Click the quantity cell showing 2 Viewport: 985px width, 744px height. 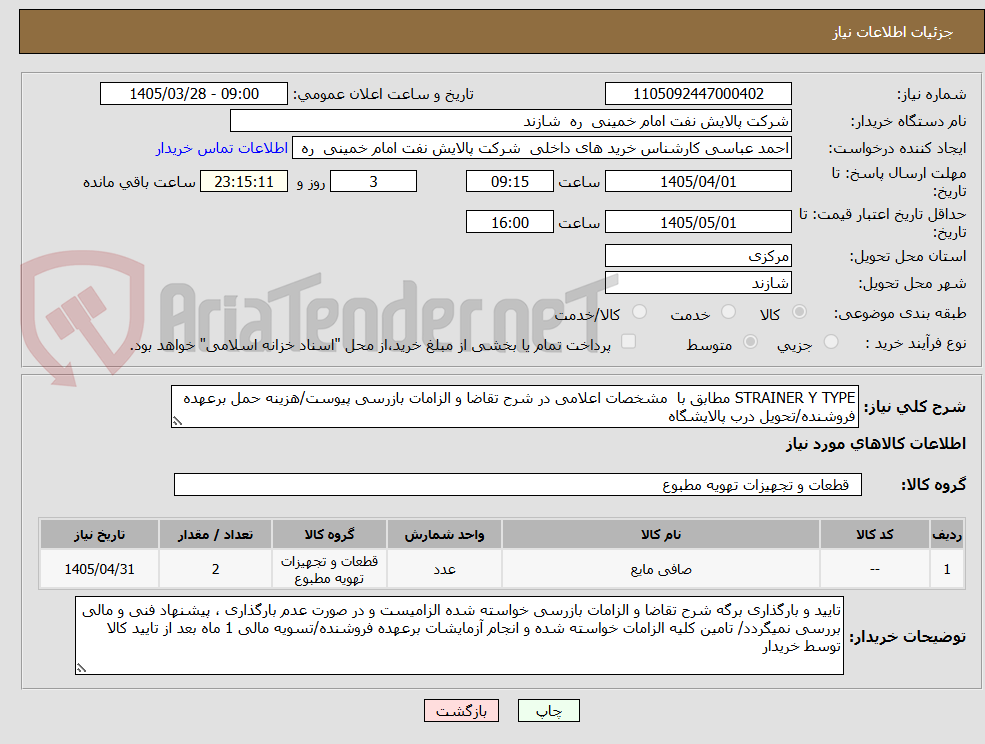tap(215, 569)
